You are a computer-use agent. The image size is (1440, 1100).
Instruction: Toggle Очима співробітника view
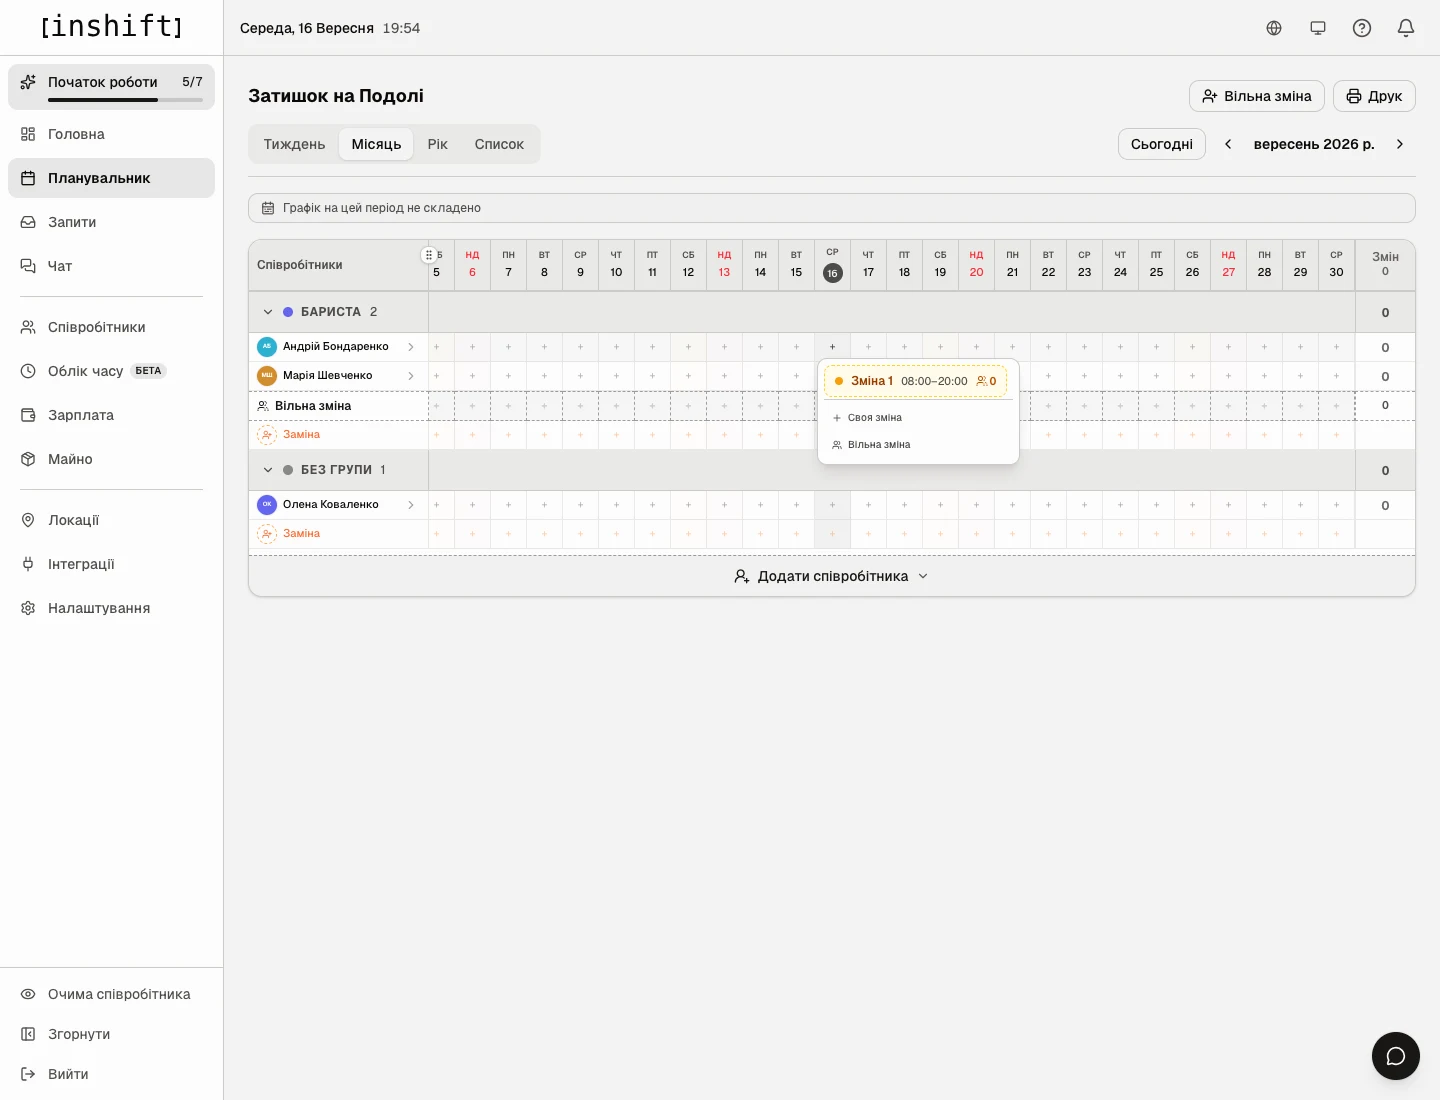tap(111, 994)
